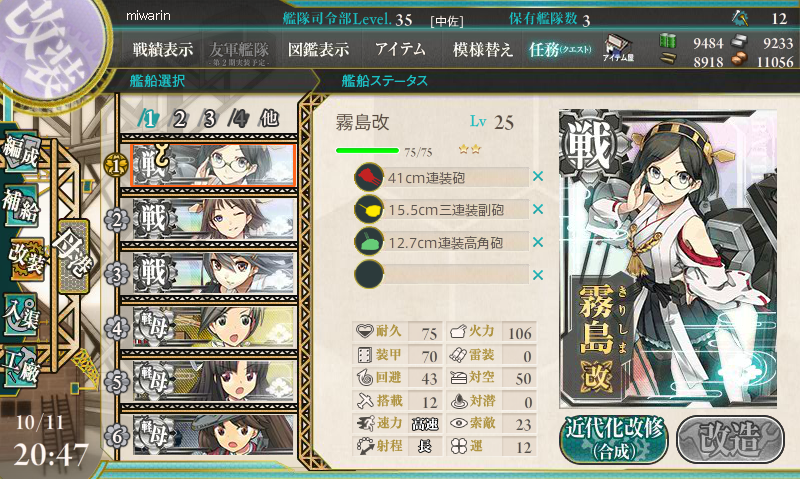Select the red 41cm連装砲 main gun icon
The width and height of the screenshot is (800, 479).
[369, 178]
